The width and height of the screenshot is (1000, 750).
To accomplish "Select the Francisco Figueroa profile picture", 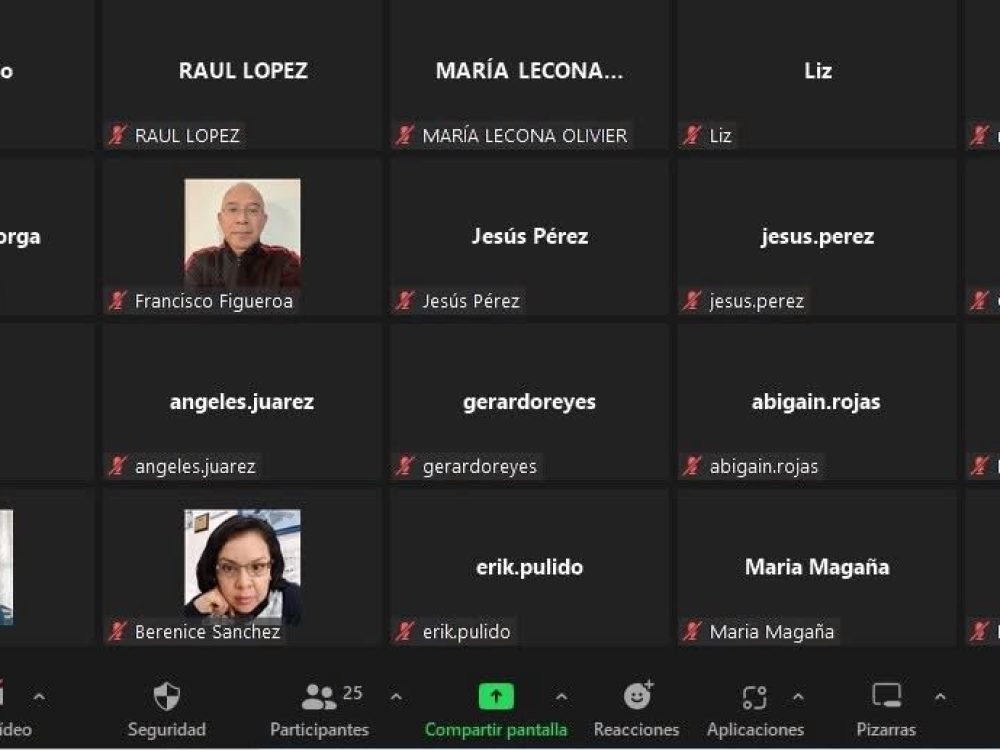I will click(242, 233).
